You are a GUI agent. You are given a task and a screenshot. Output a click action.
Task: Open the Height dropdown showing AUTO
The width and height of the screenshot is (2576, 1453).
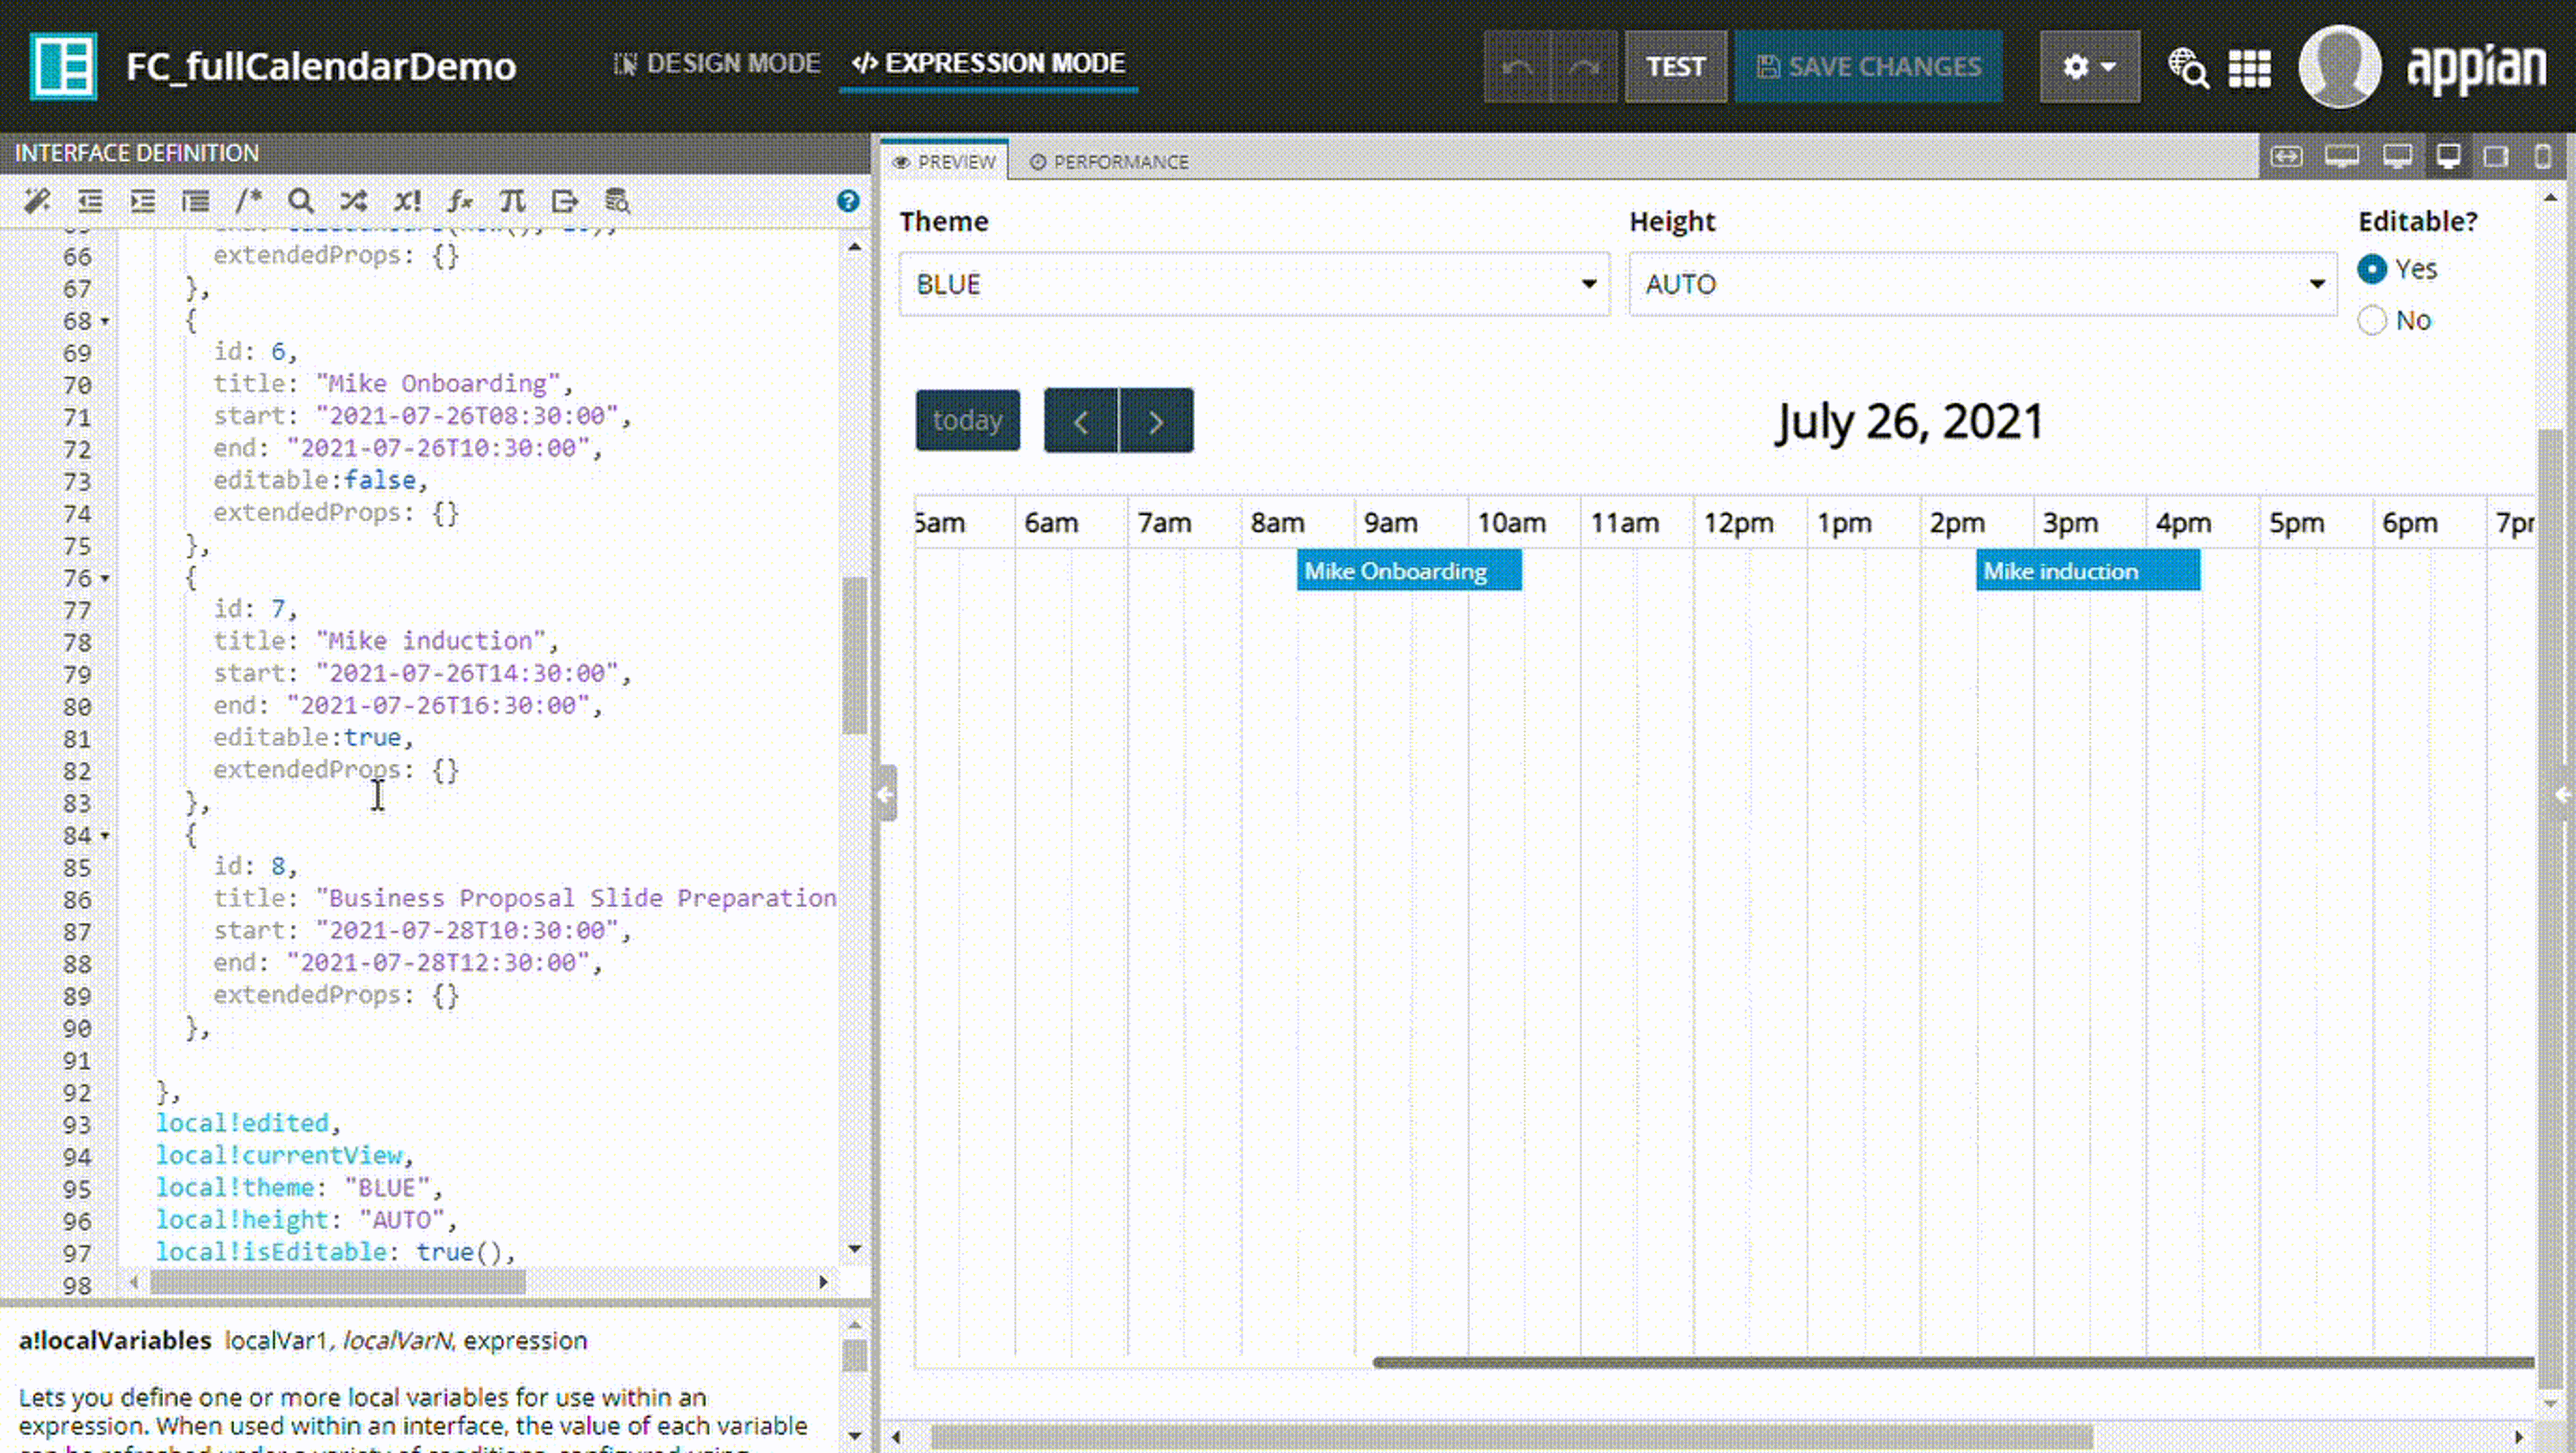1982,284
